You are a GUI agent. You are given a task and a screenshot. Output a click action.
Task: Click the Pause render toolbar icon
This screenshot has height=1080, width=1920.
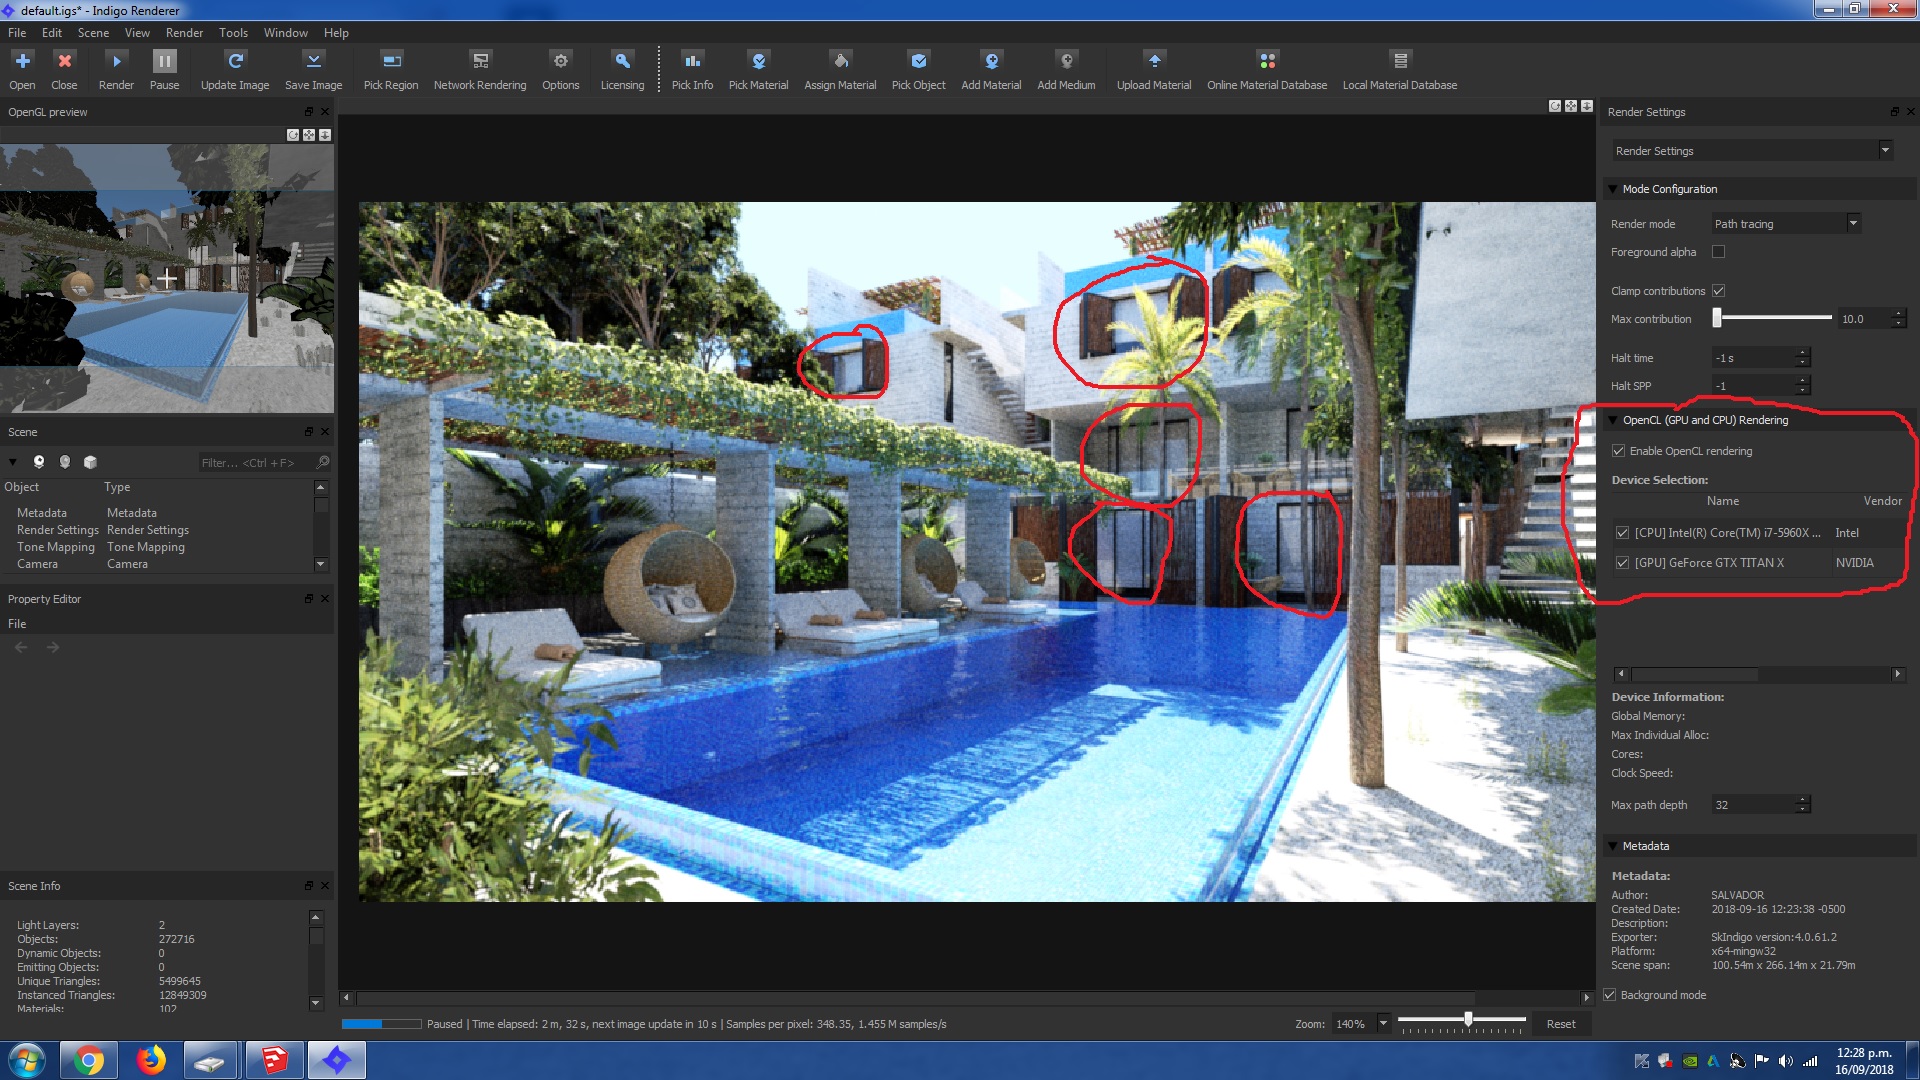pyautogui.click(x=164, y=62)
